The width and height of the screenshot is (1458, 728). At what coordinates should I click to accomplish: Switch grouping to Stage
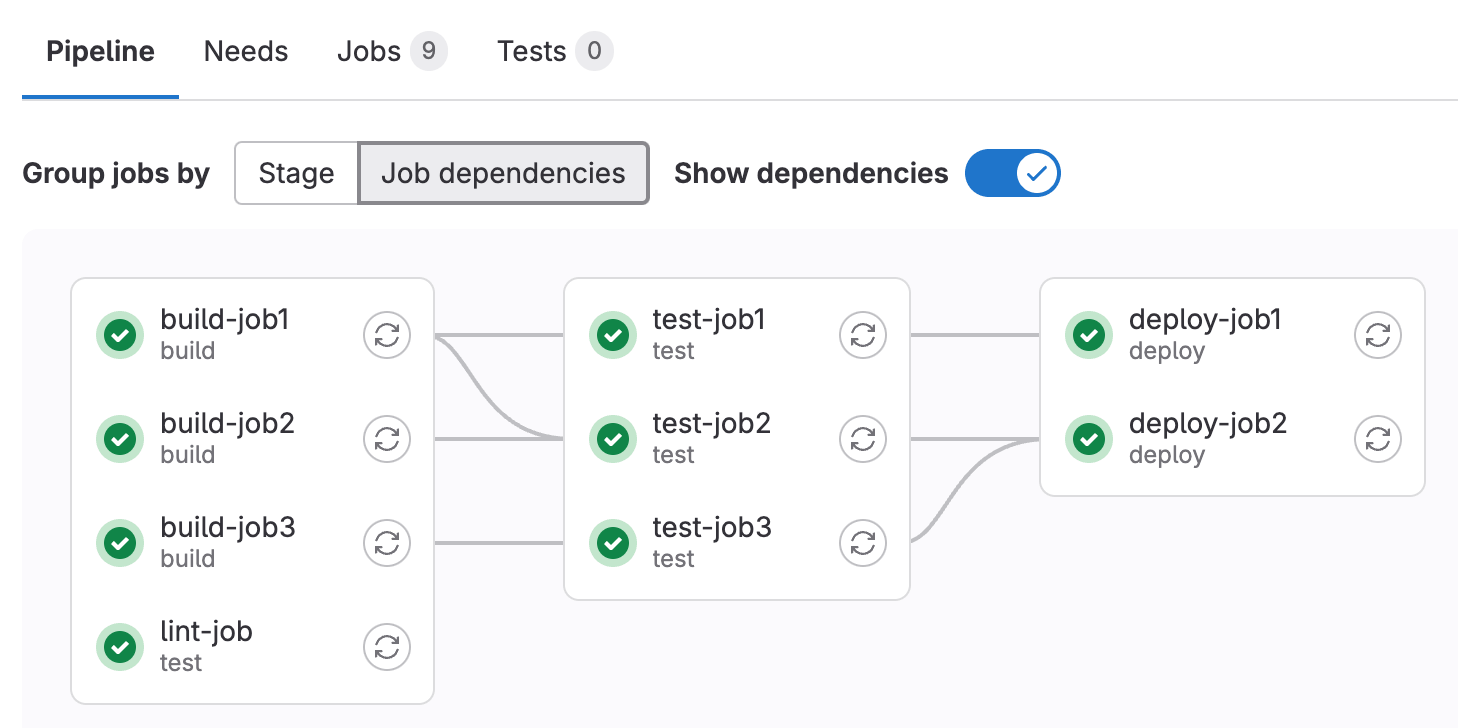click(x=296, y=173)
